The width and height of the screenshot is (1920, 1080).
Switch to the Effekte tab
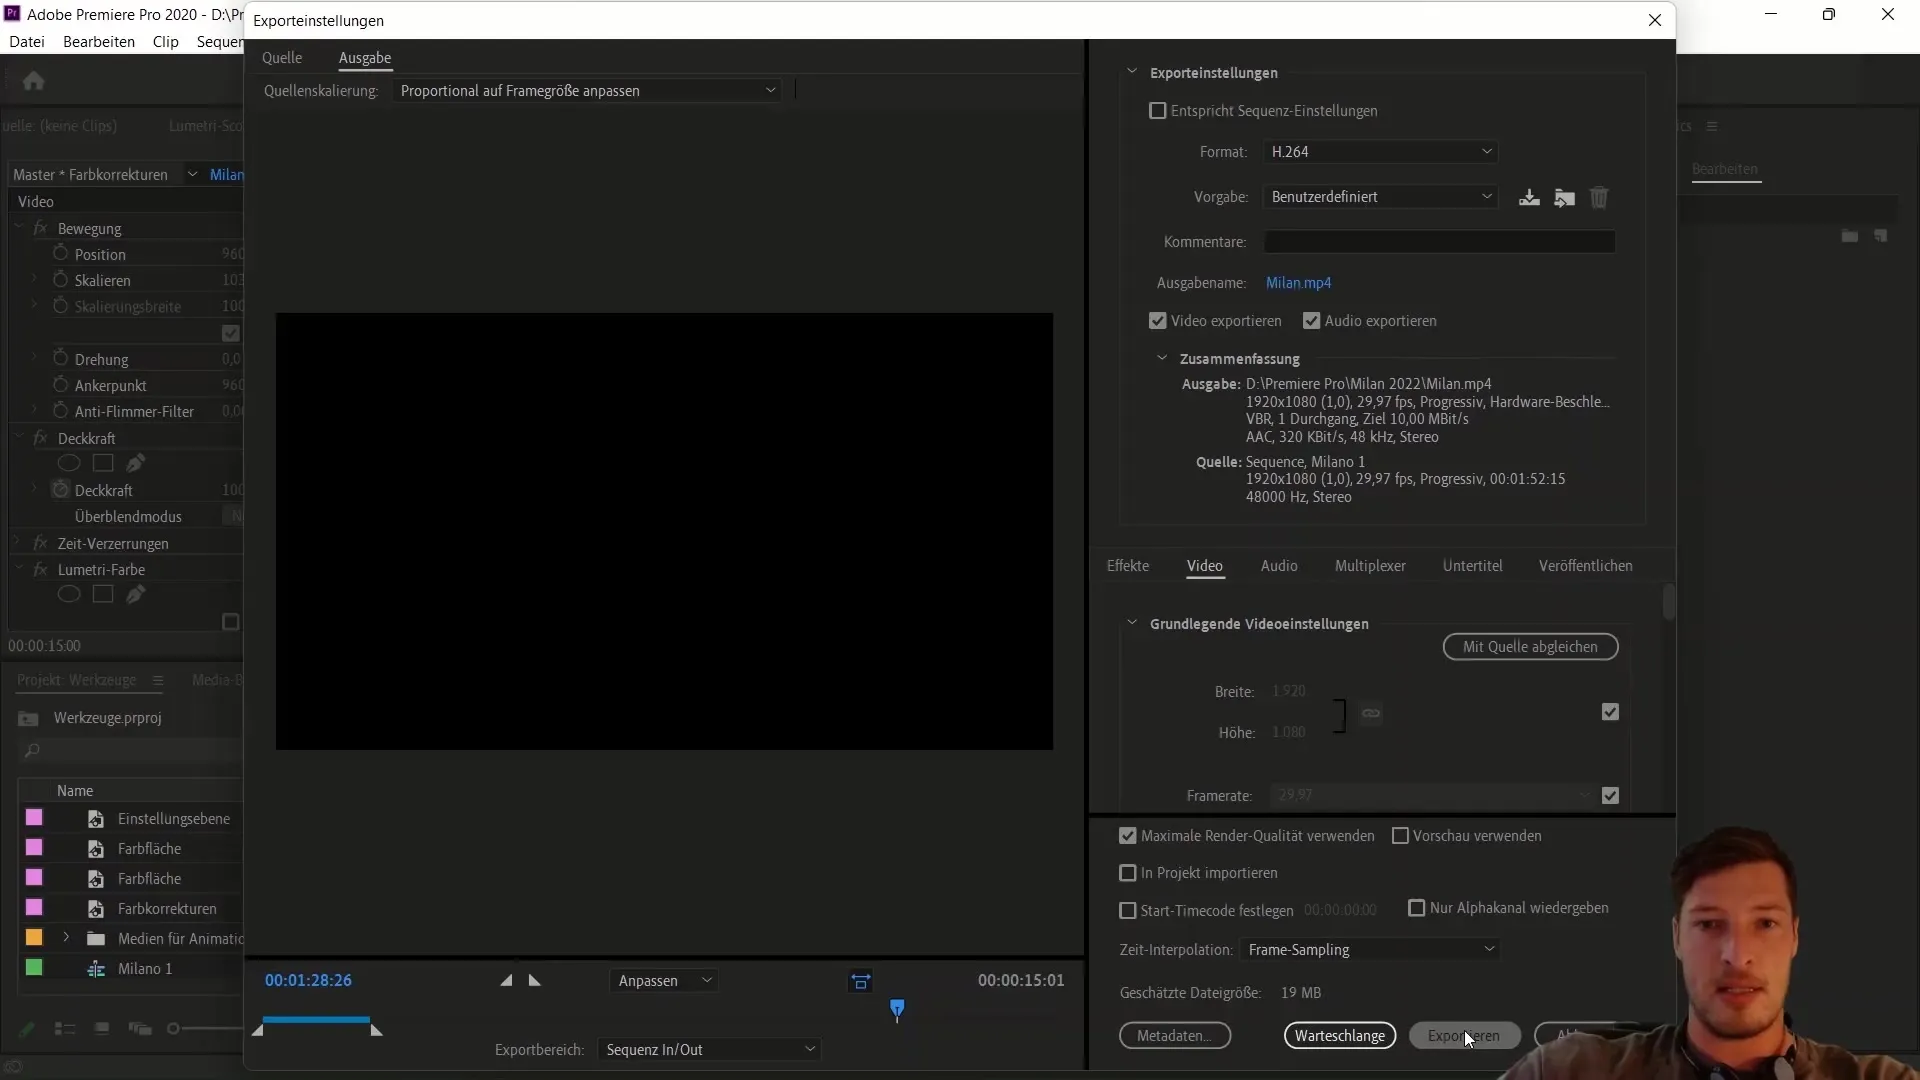click(x=1128, y=566)
